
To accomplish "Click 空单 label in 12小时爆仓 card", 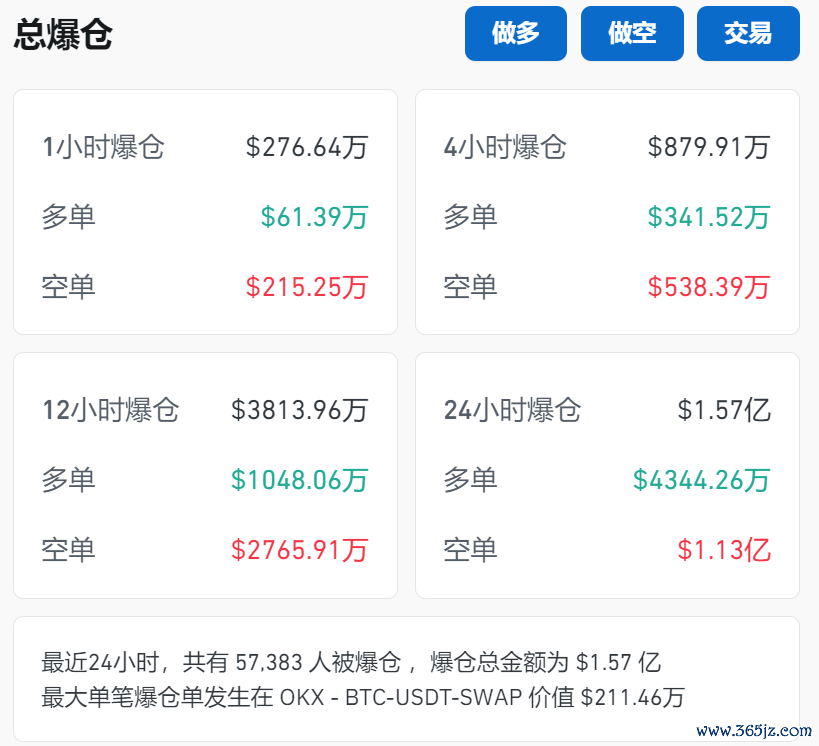I will (x=68, y=550).
